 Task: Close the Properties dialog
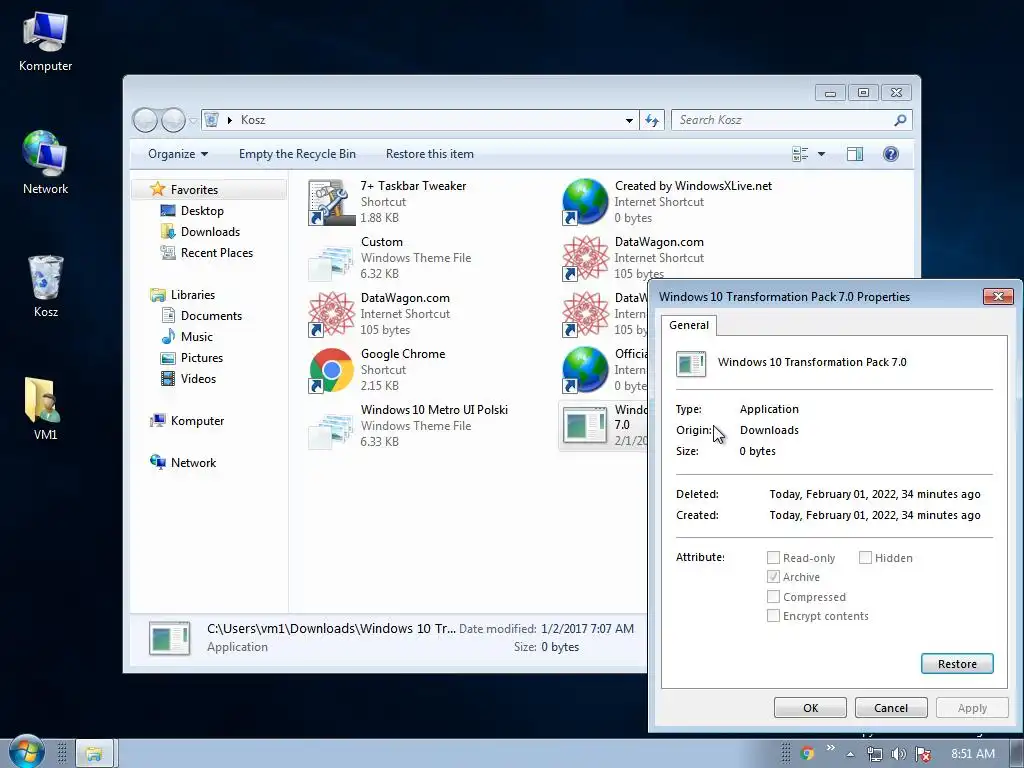pos(998,296)
